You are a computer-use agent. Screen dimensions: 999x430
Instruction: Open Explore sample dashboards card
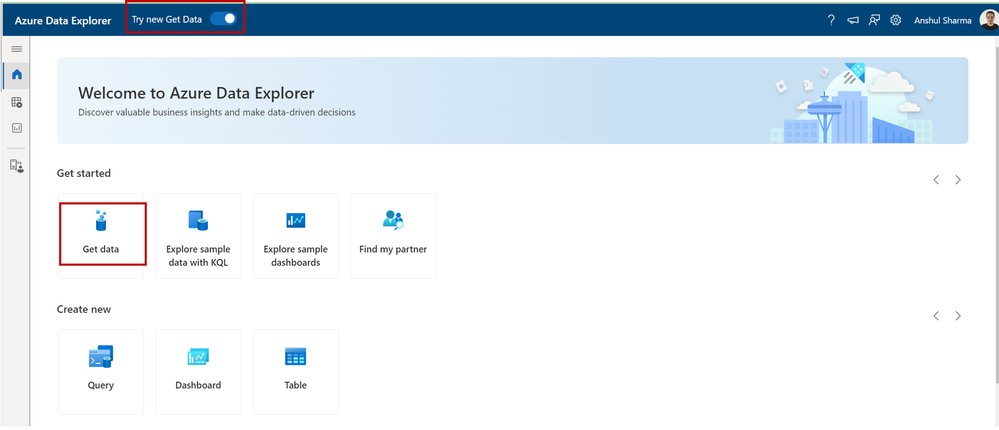click(296, 236)
